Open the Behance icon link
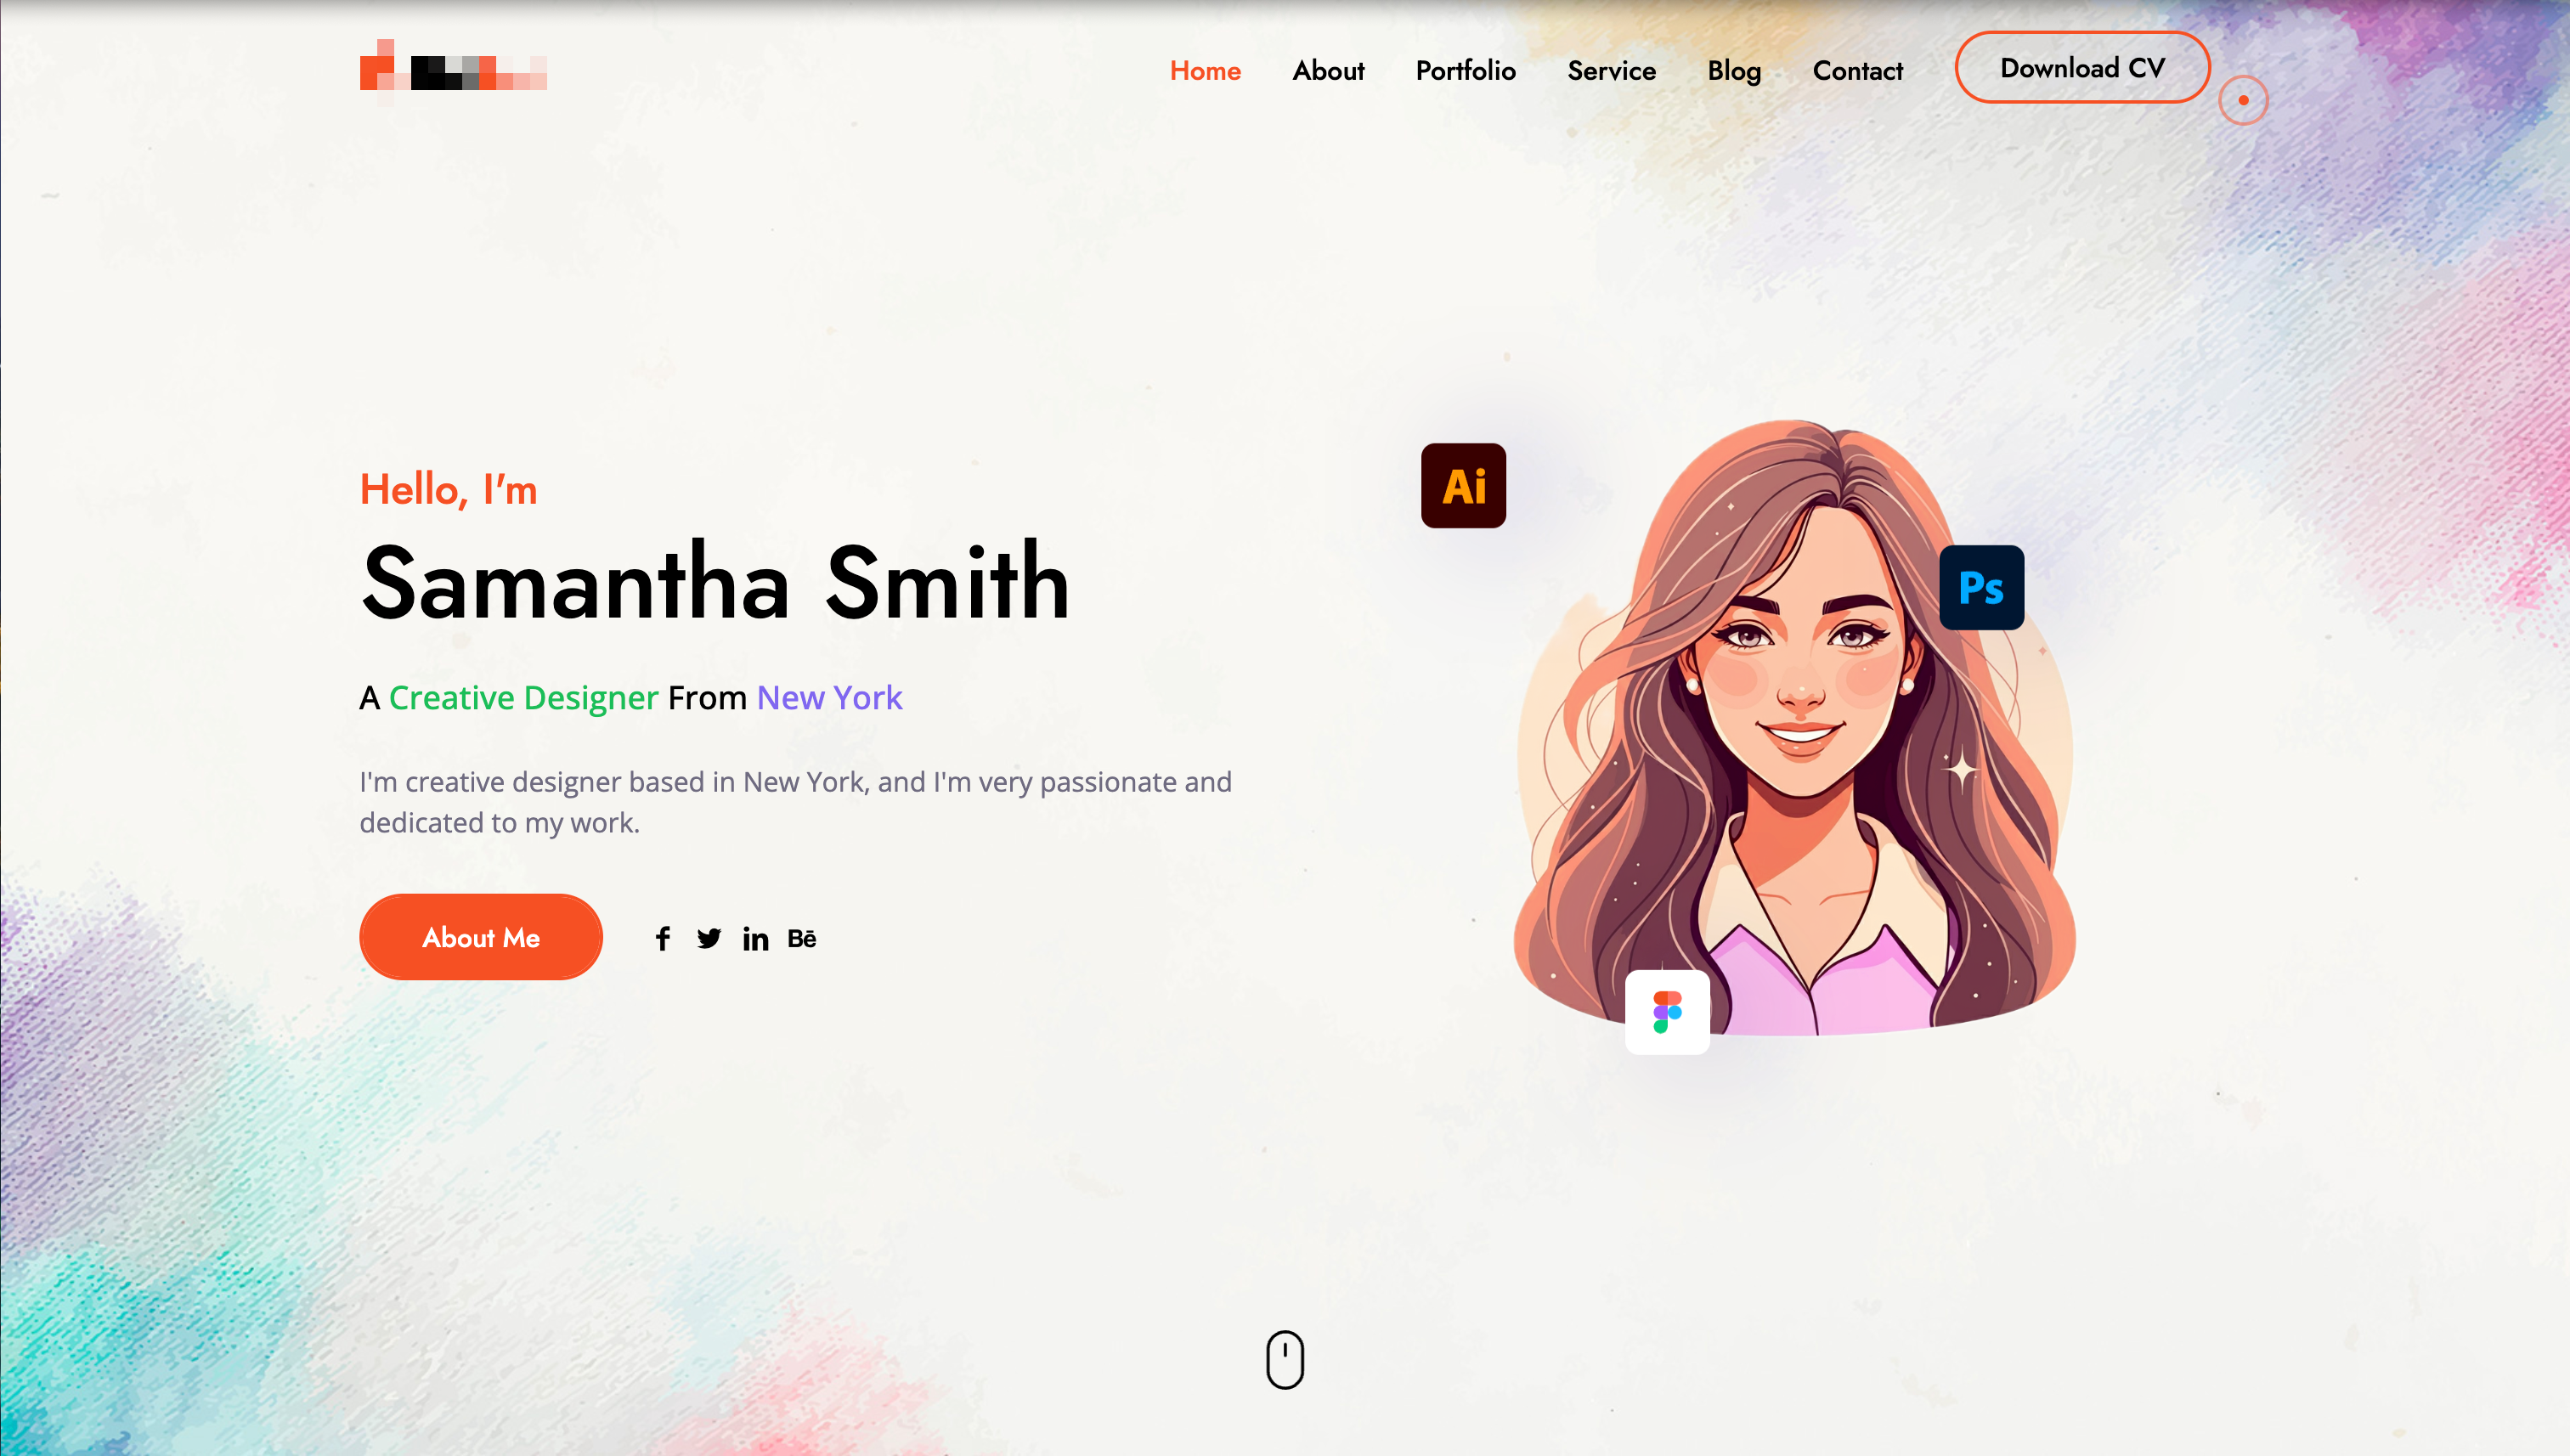The image size is (2570, 1456). [801, 938]
